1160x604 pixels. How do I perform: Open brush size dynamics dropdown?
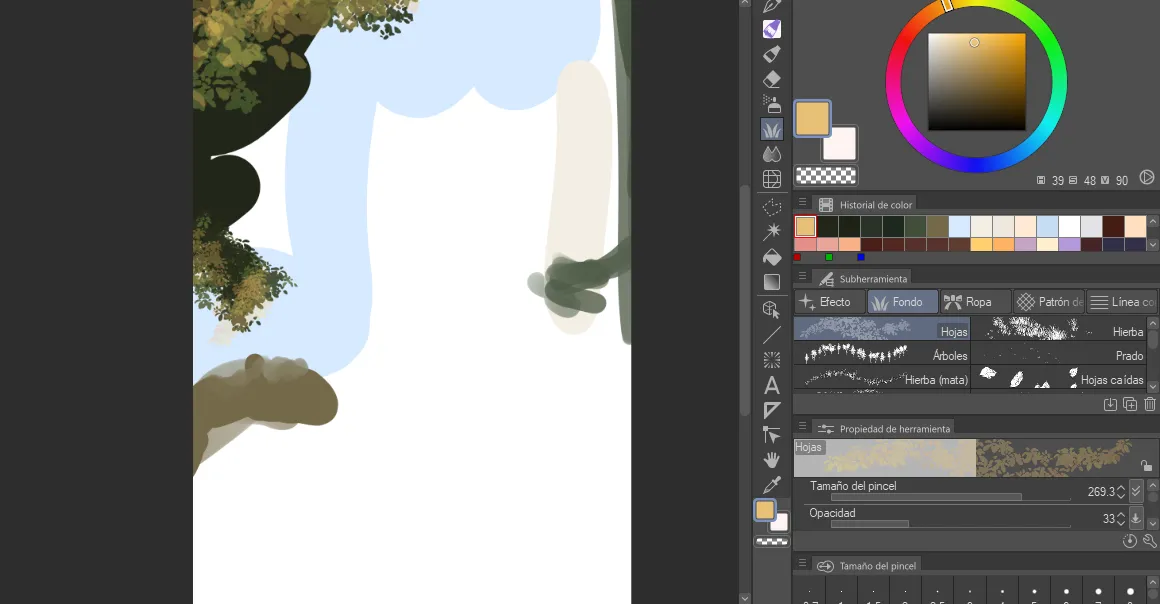tap(1136, 491)
